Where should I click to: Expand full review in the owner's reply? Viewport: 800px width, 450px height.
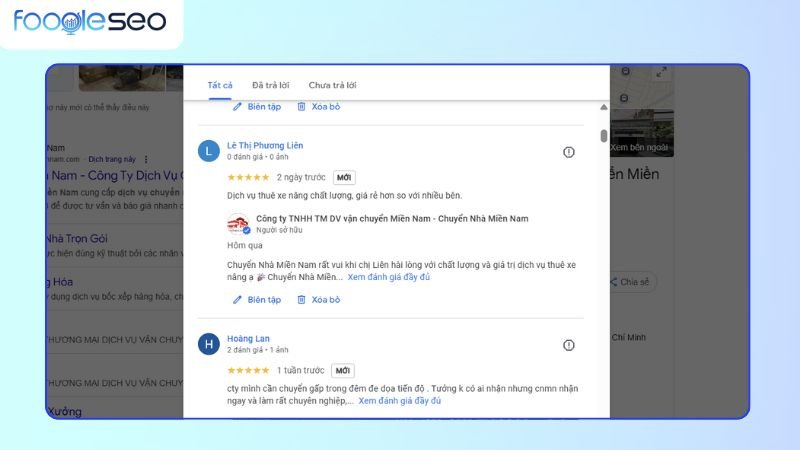[x=388, y=277]
